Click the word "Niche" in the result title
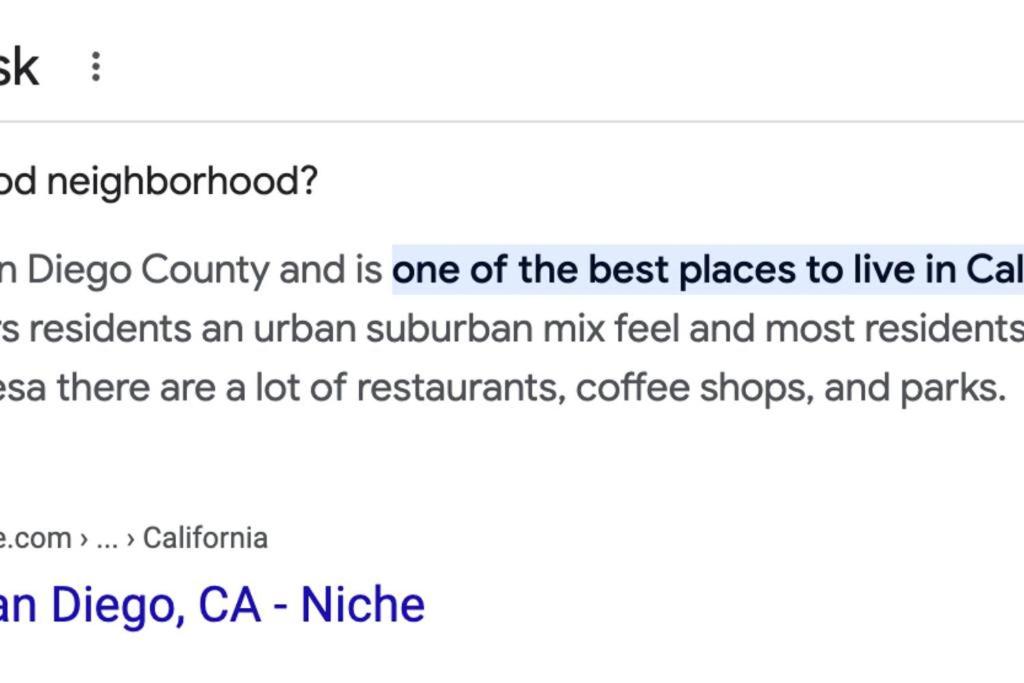Viewport: 1024px width, 683px height. 362,605
